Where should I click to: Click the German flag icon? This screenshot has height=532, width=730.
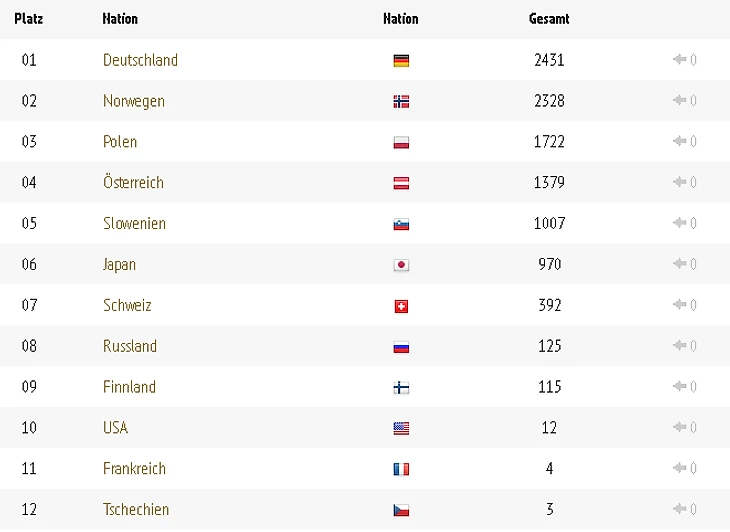tap(401, 60)
